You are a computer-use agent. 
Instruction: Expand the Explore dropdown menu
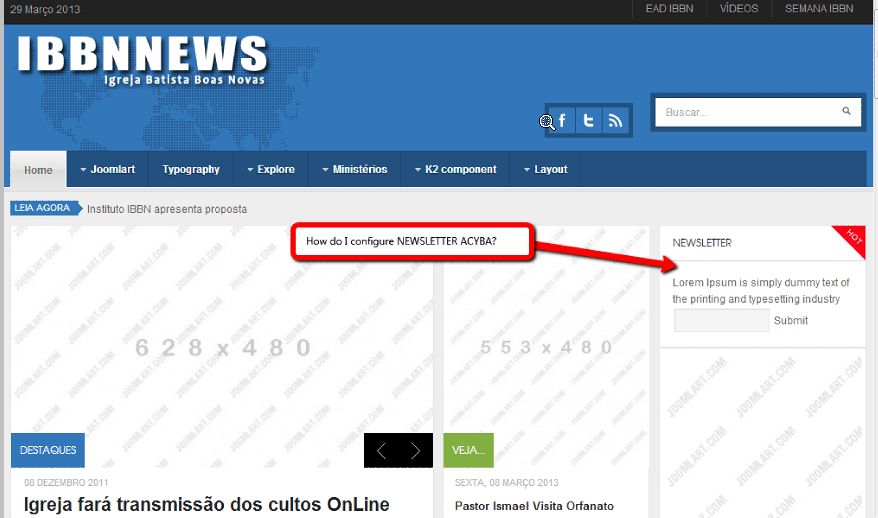pos(271,169)
